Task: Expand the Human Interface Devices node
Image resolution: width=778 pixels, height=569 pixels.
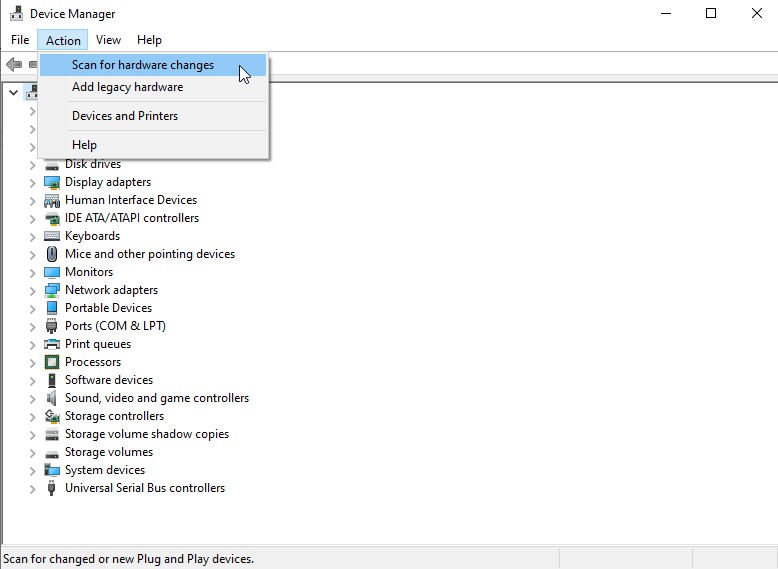Action: [x=32, y=201]
